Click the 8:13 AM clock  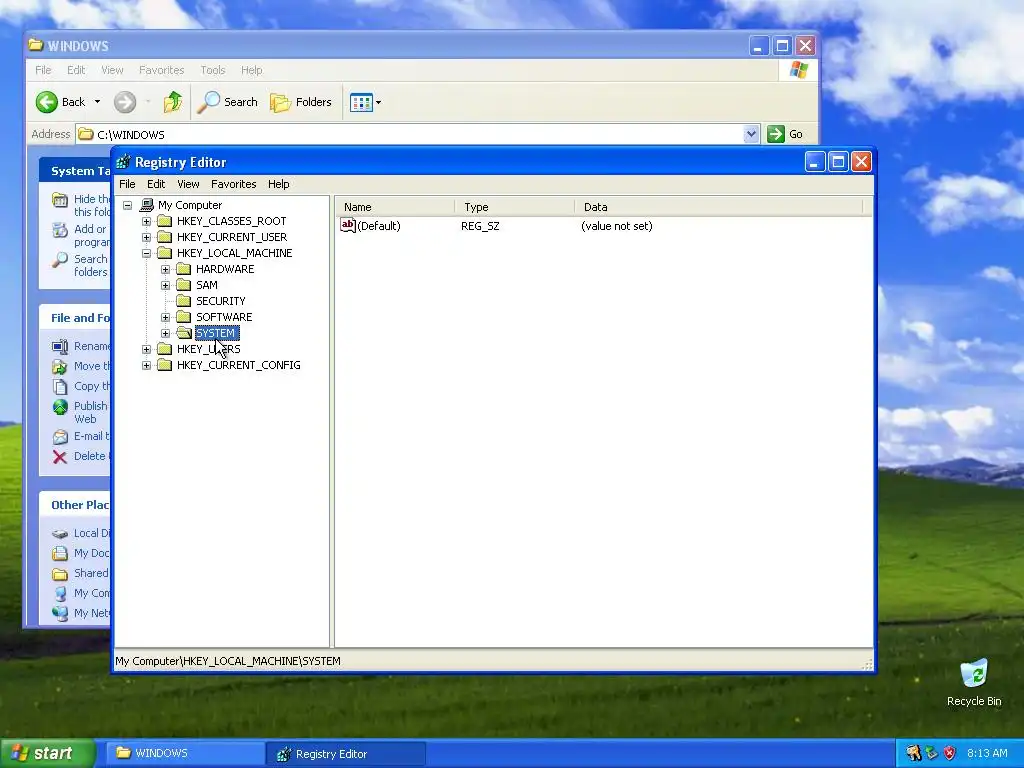click(987, 753)
